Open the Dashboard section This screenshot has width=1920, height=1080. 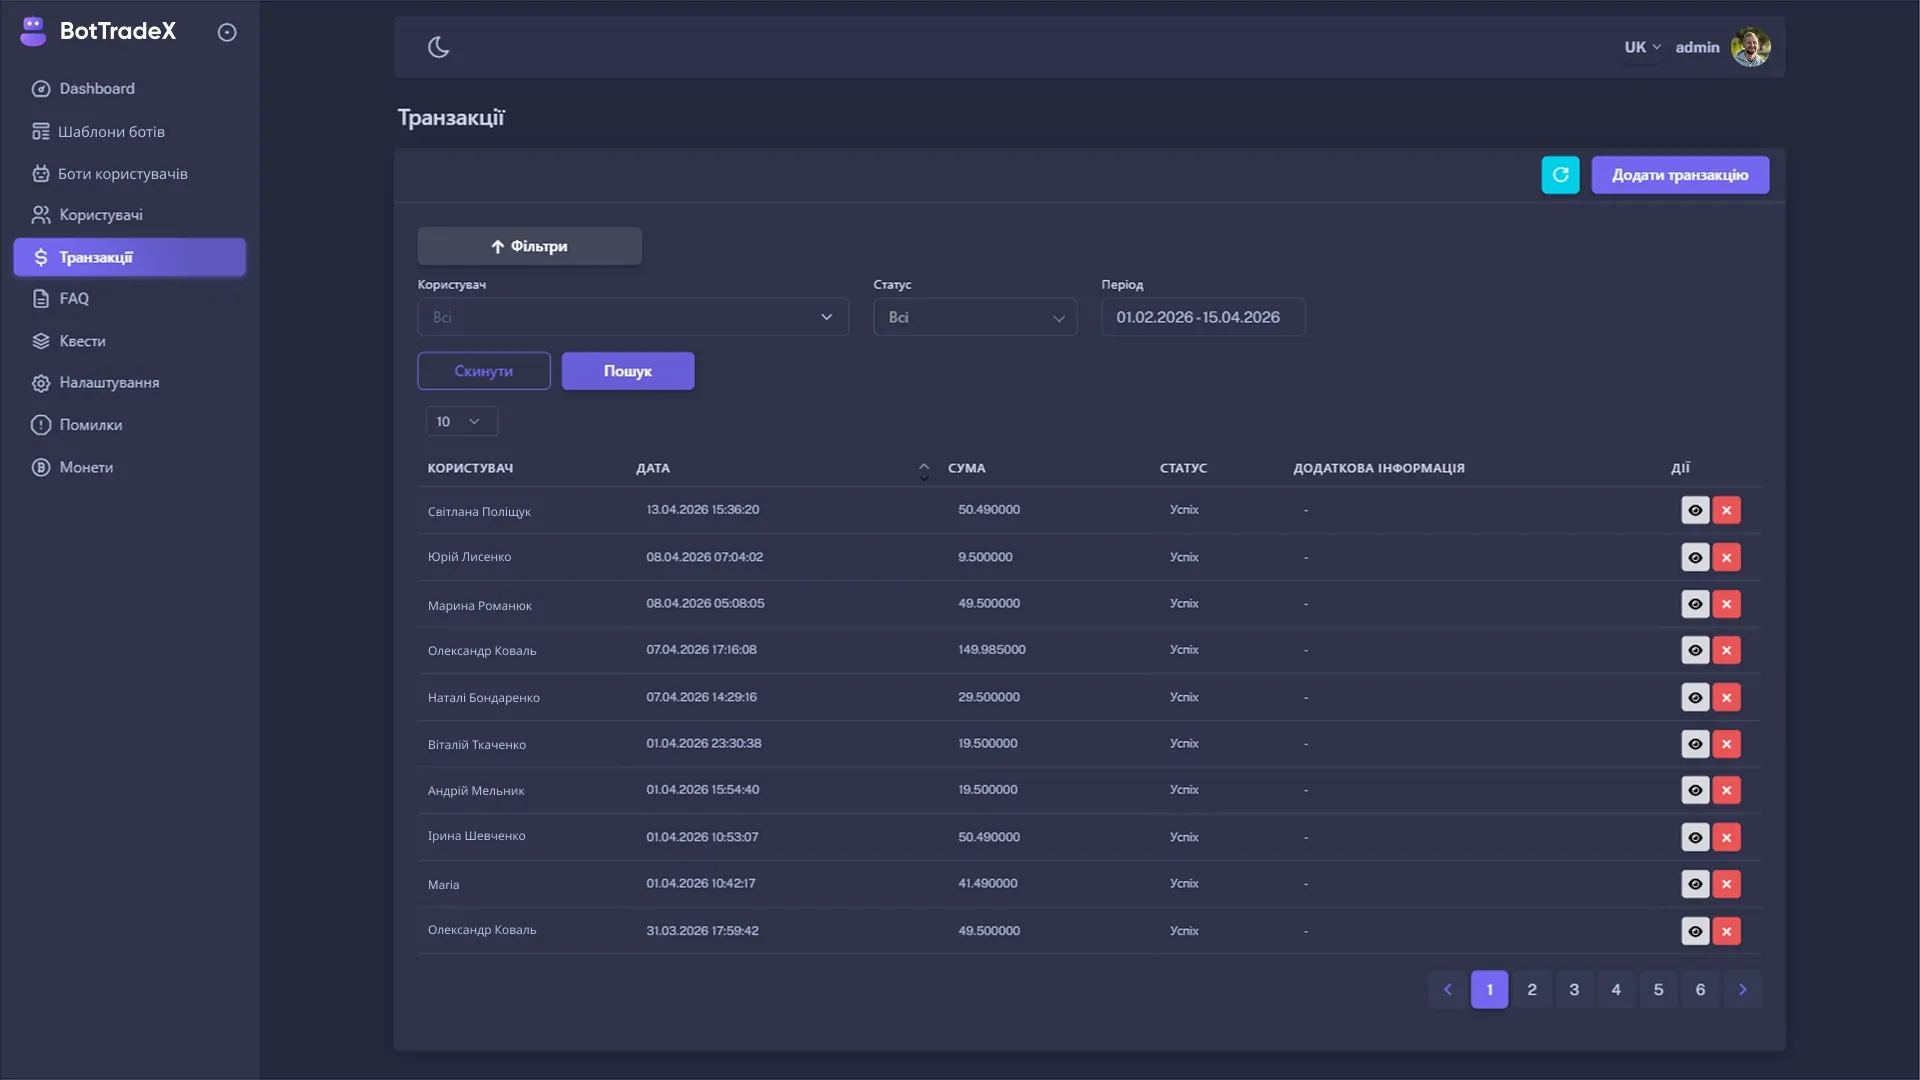[x=96, y=88]
